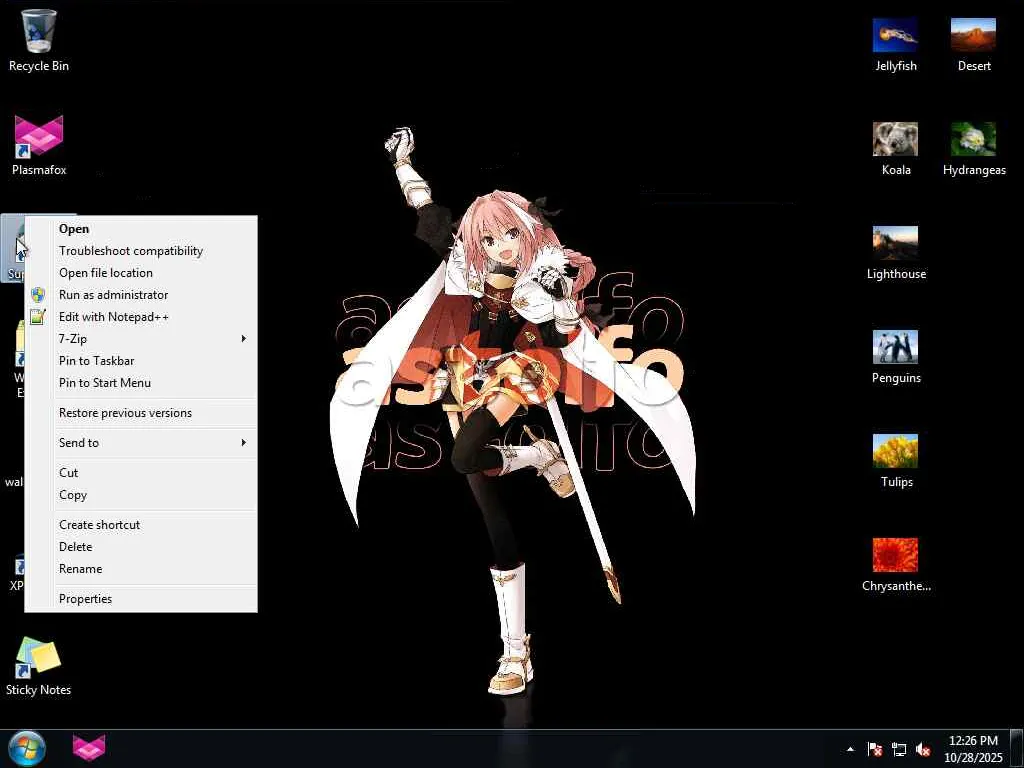This screenshot has width=1024, height=768.
Task: Select the Koala image file
Action: coord(895,148)
